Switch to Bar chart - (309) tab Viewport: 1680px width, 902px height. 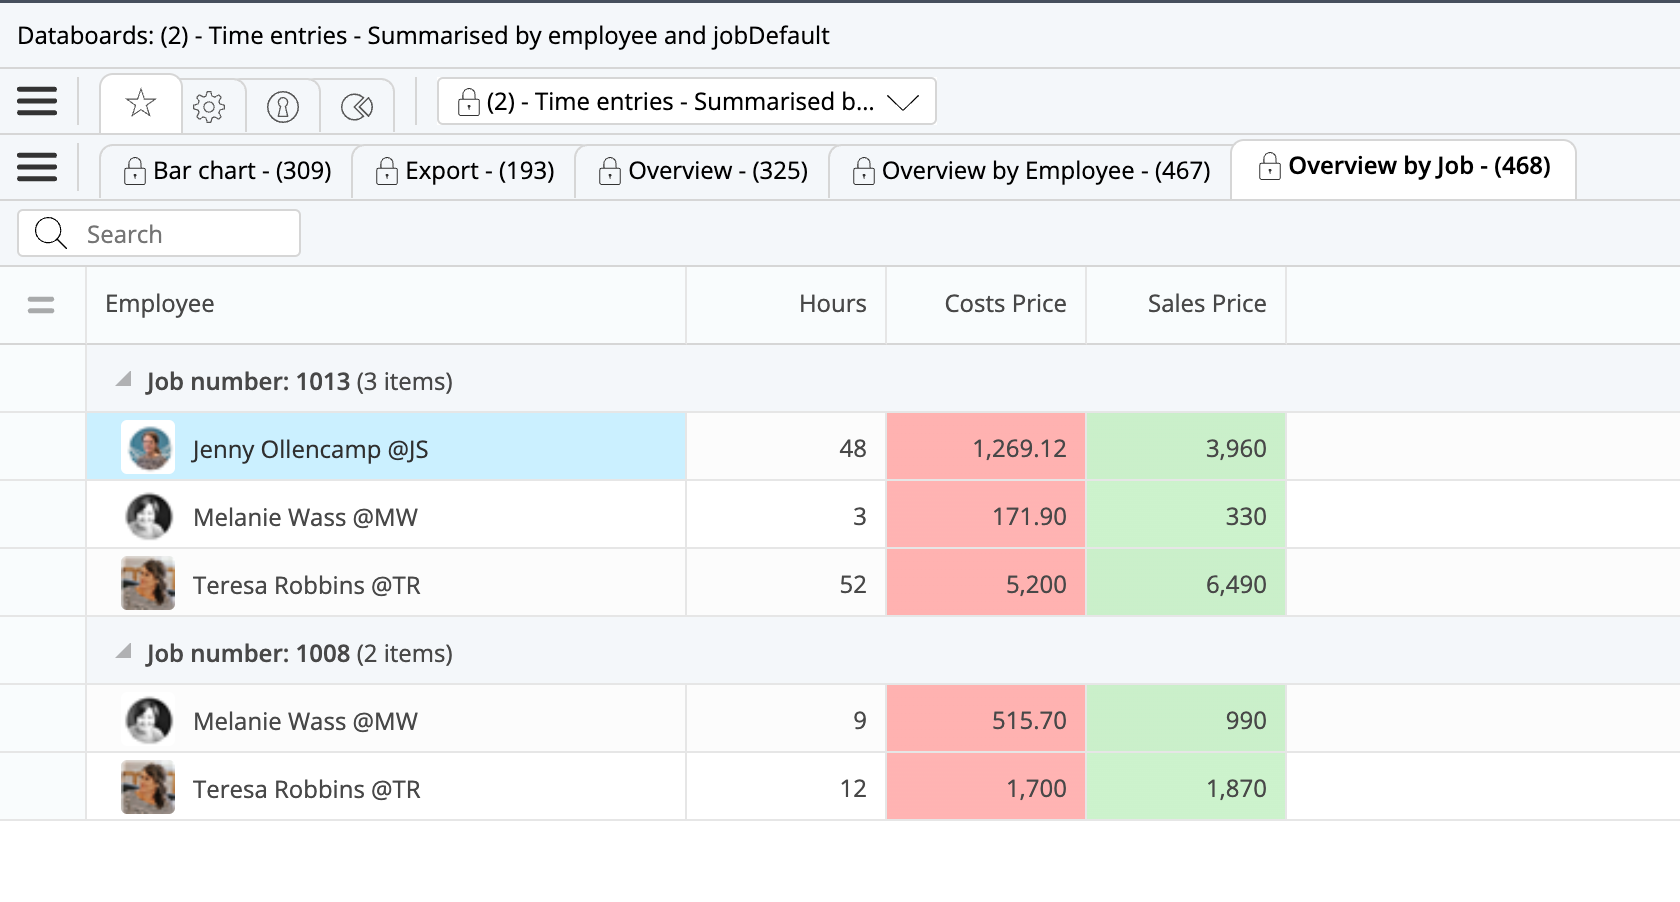228,171
